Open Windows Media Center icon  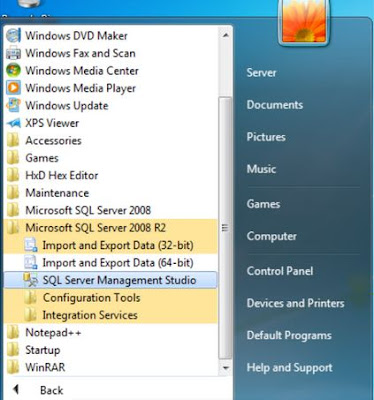pos(13,70)
